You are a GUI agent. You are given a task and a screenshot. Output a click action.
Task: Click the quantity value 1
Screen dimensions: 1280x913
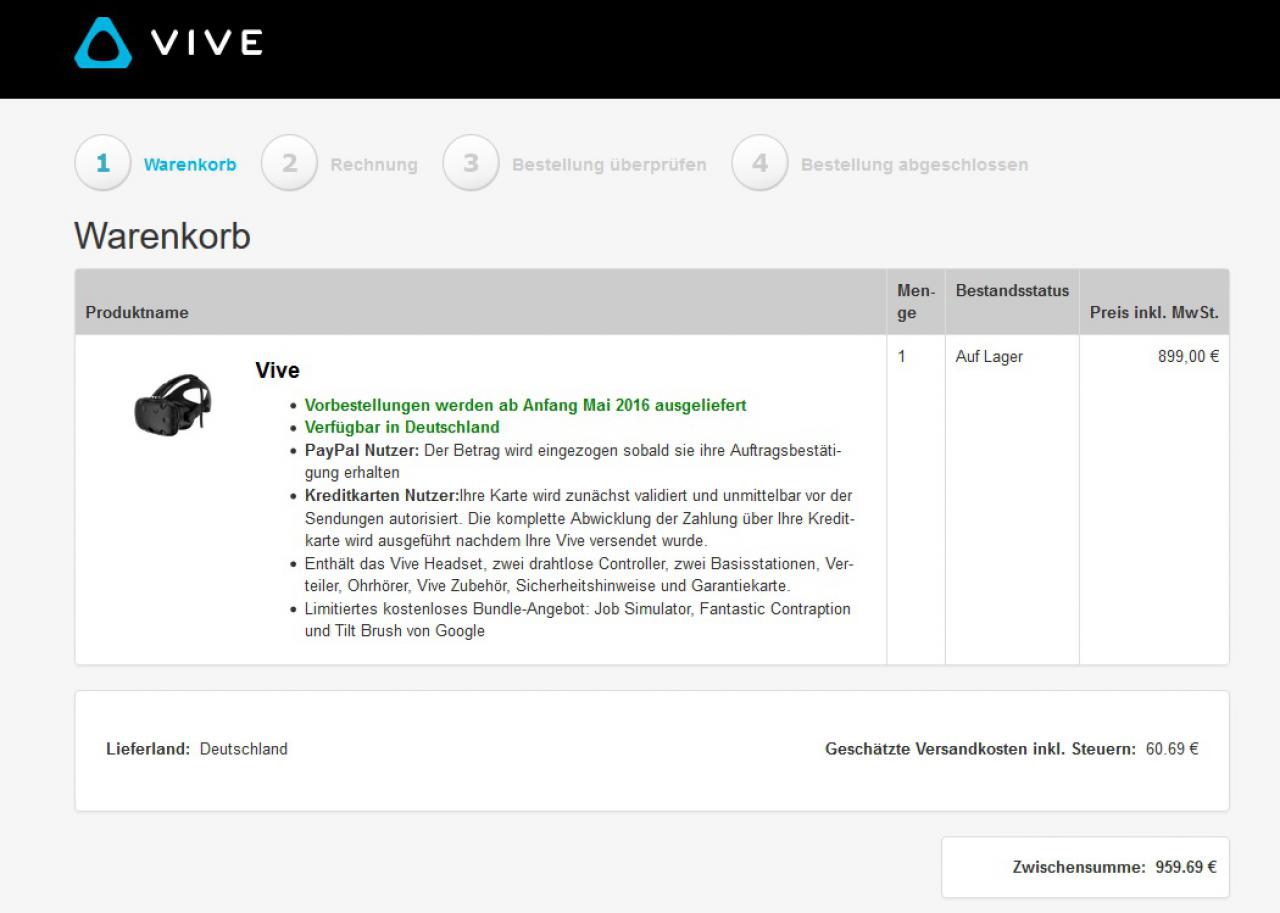pos(902,356)
